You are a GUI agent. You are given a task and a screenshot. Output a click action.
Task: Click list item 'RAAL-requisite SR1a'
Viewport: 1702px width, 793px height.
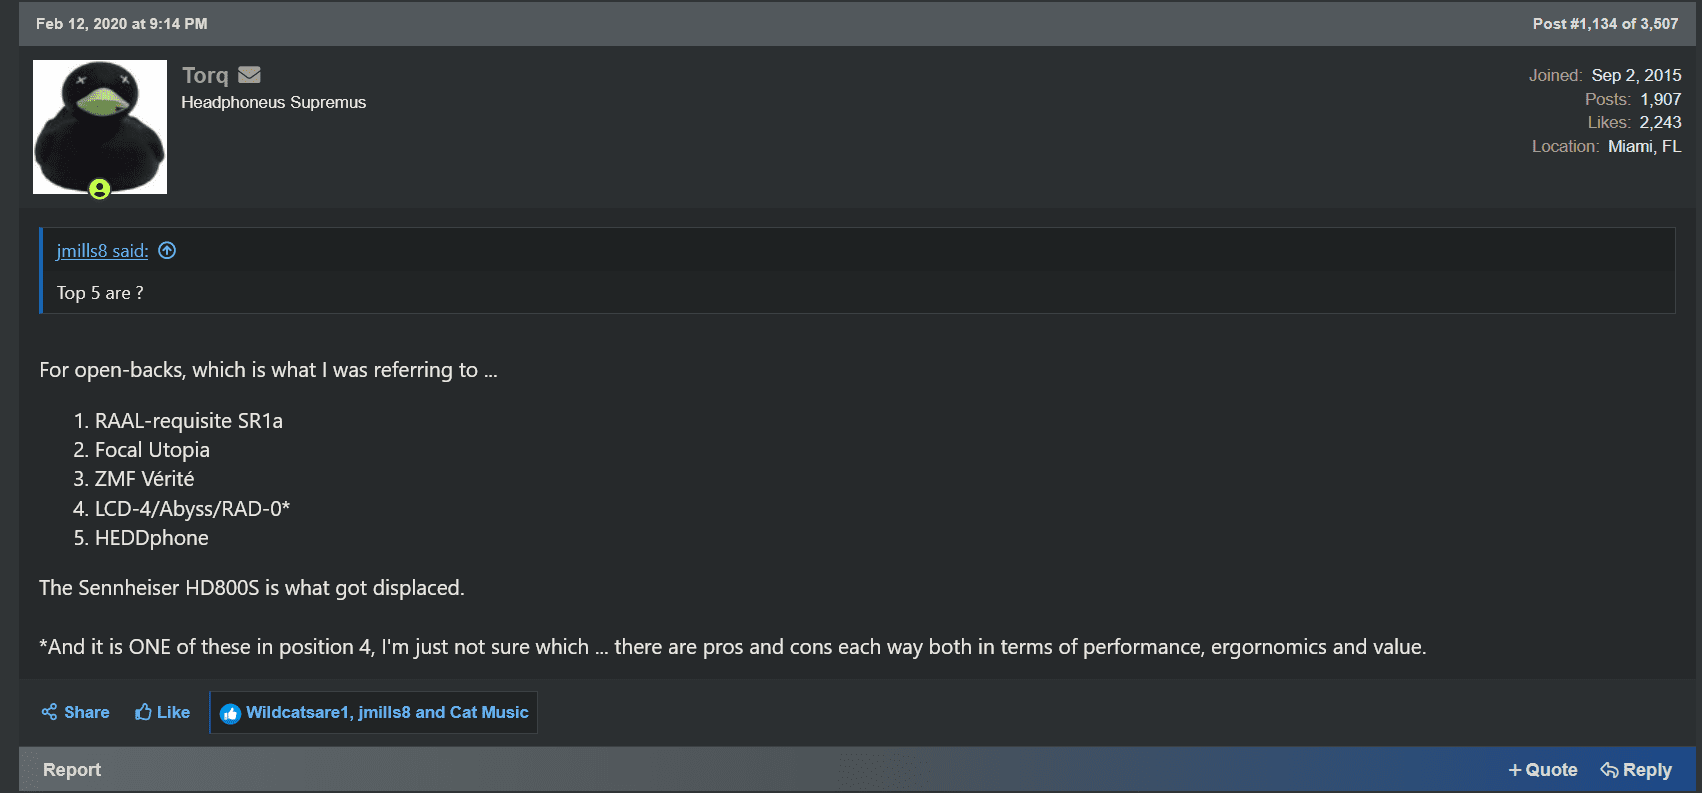(x=189, y=421)
